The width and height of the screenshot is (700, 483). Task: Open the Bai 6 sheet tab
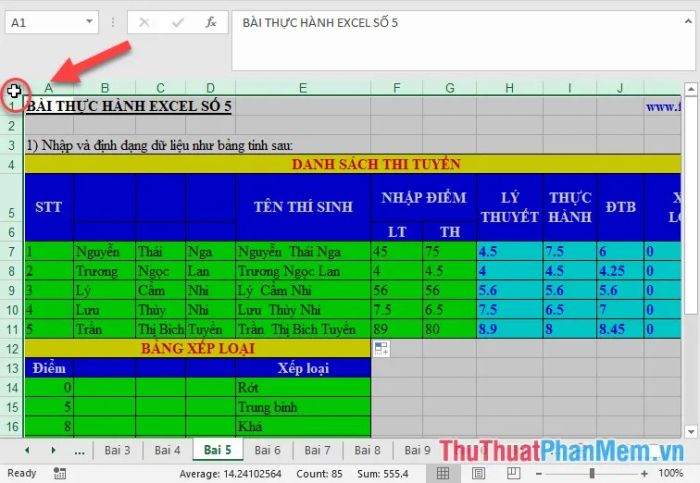click(267, 450)
